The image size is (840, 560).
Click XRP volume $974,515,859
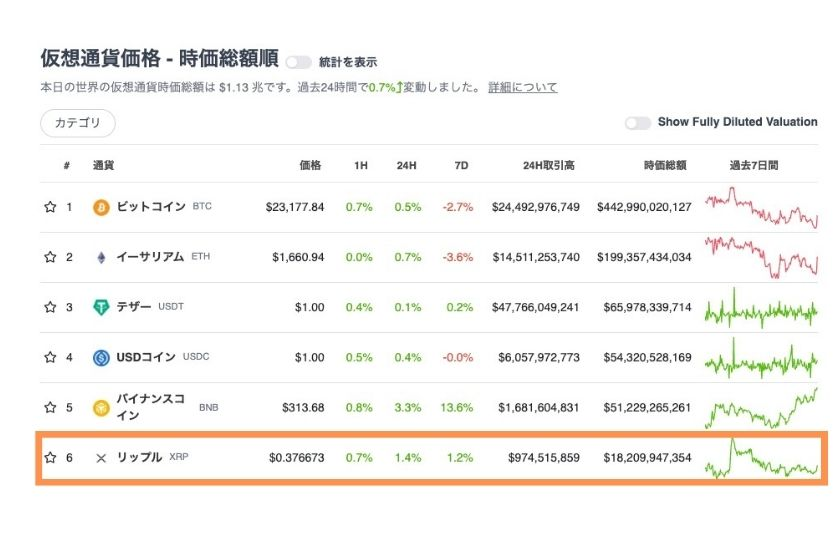click(544, 458)
